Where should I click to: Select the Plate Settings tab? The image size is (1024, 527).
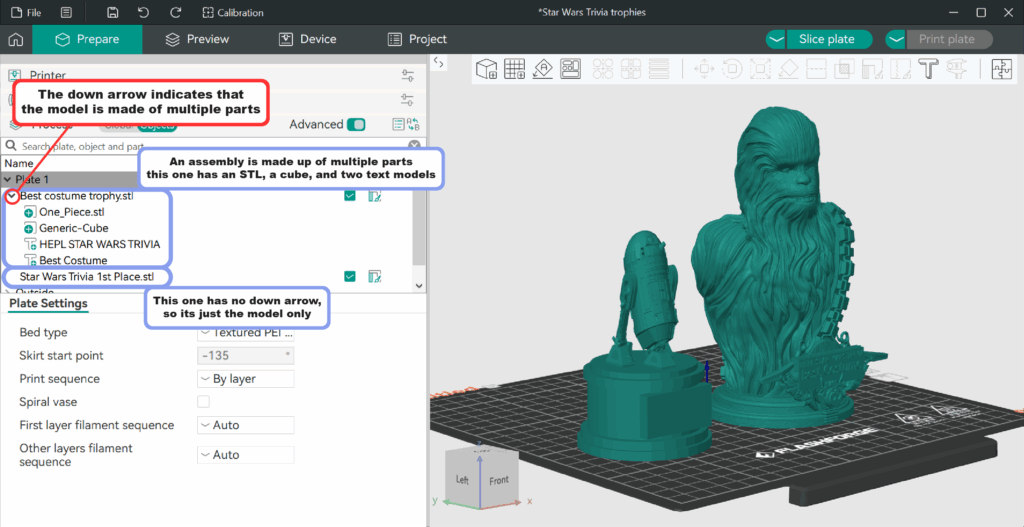pos(48,304)
